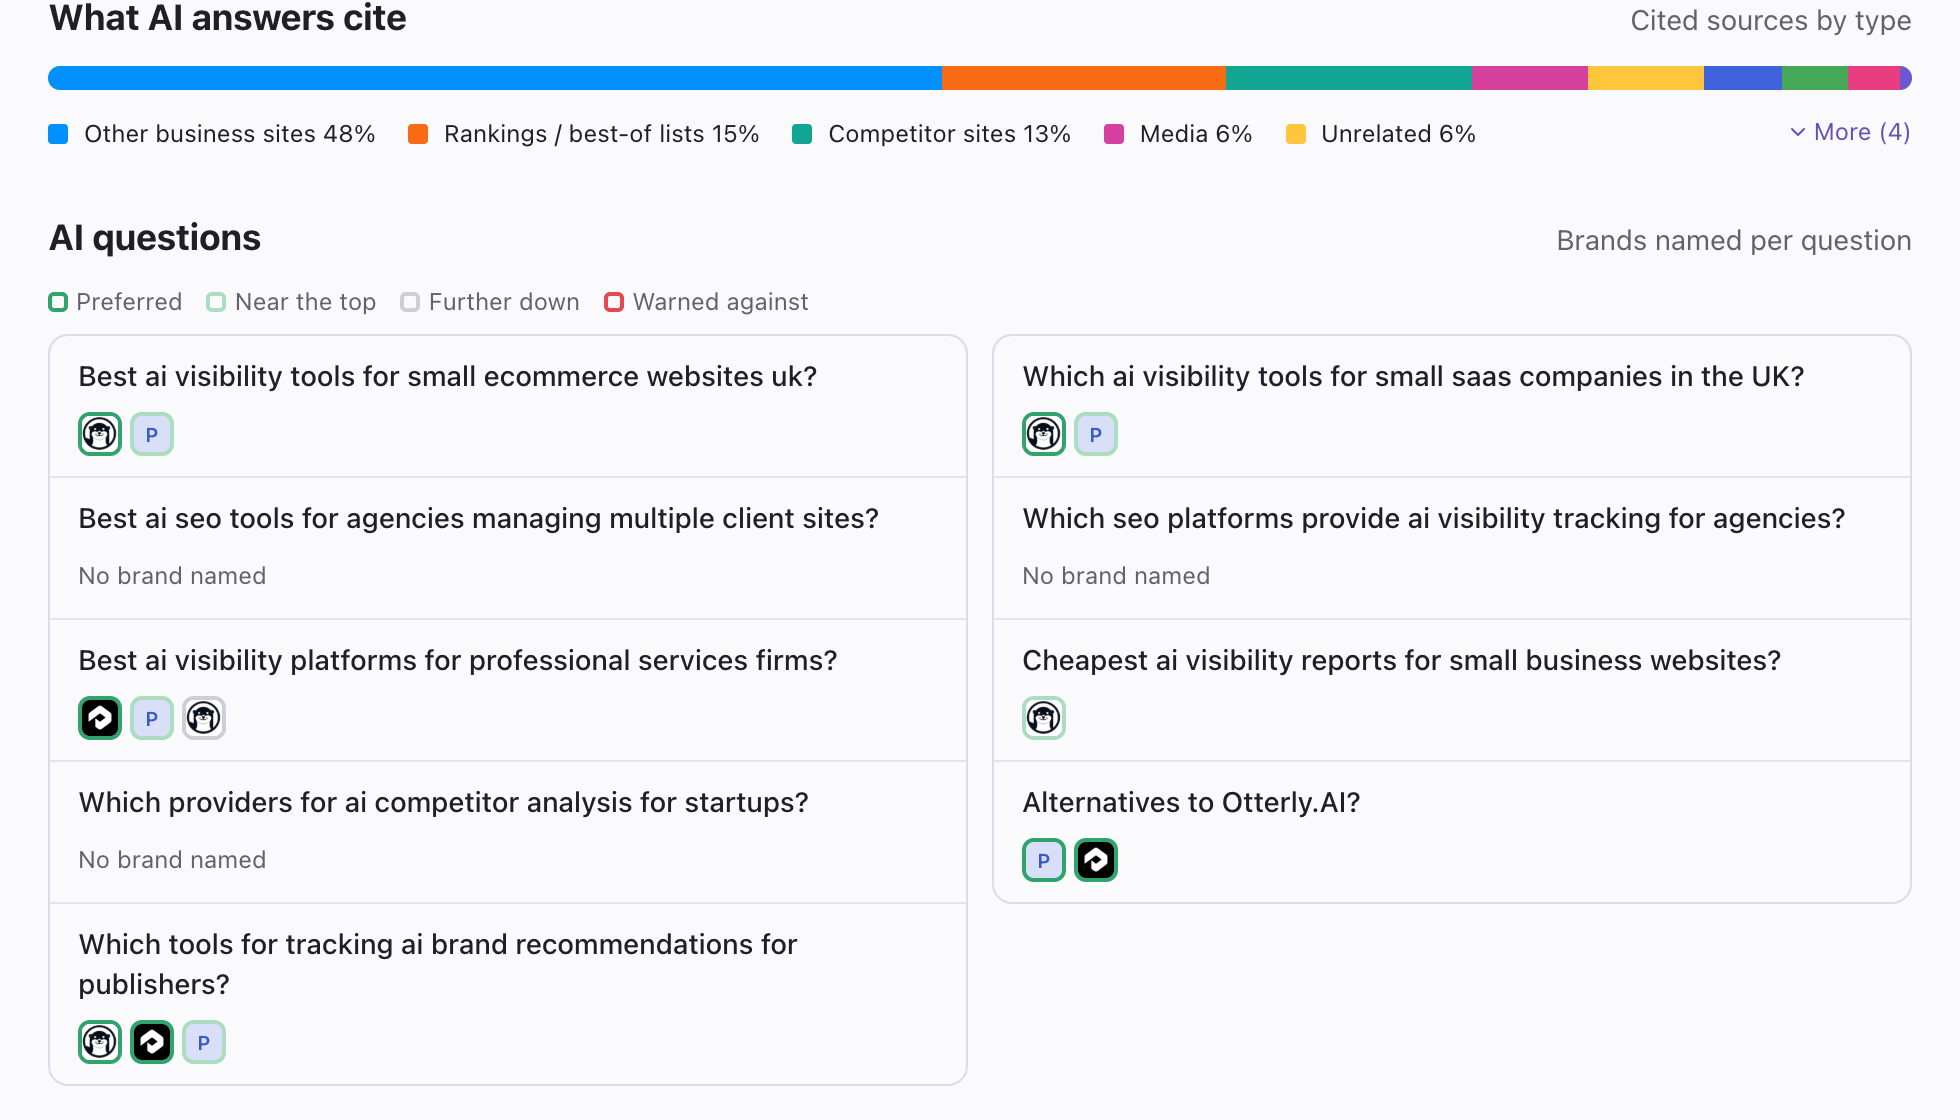This screenshot has width=1960, height=1120.
Task: Click black arrow brand icon under professional services firms
Action: (x=100, y=718)
